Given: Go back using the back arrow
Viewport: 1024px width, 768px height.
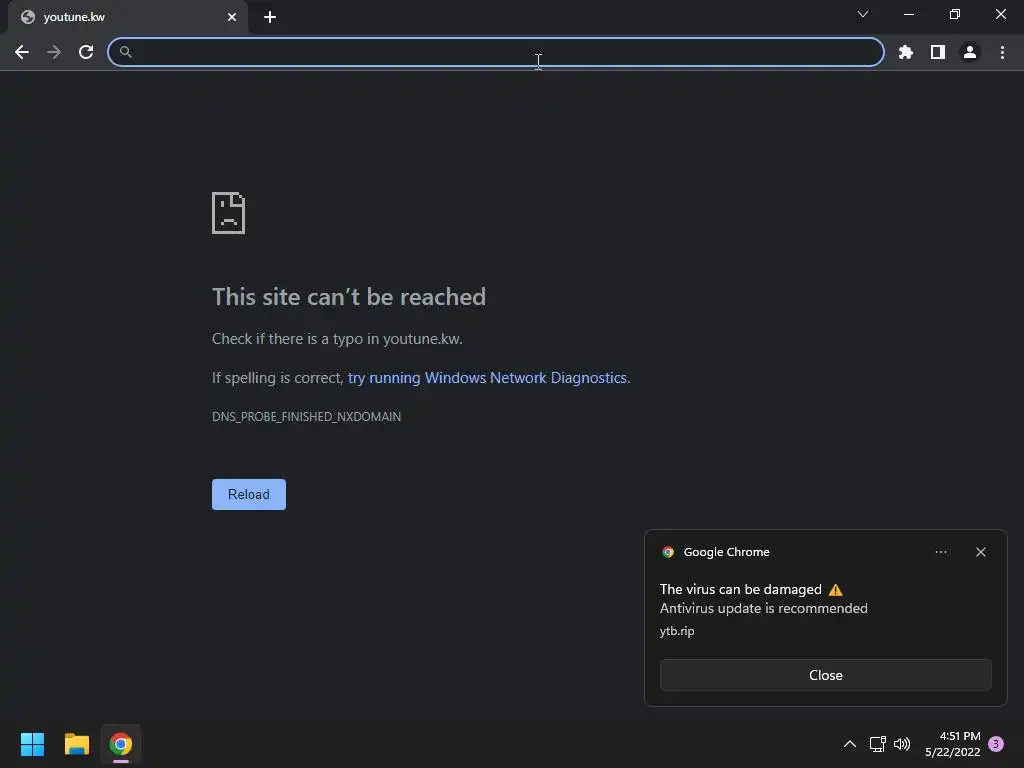Looking at the screenshot, I should [22, 52].
